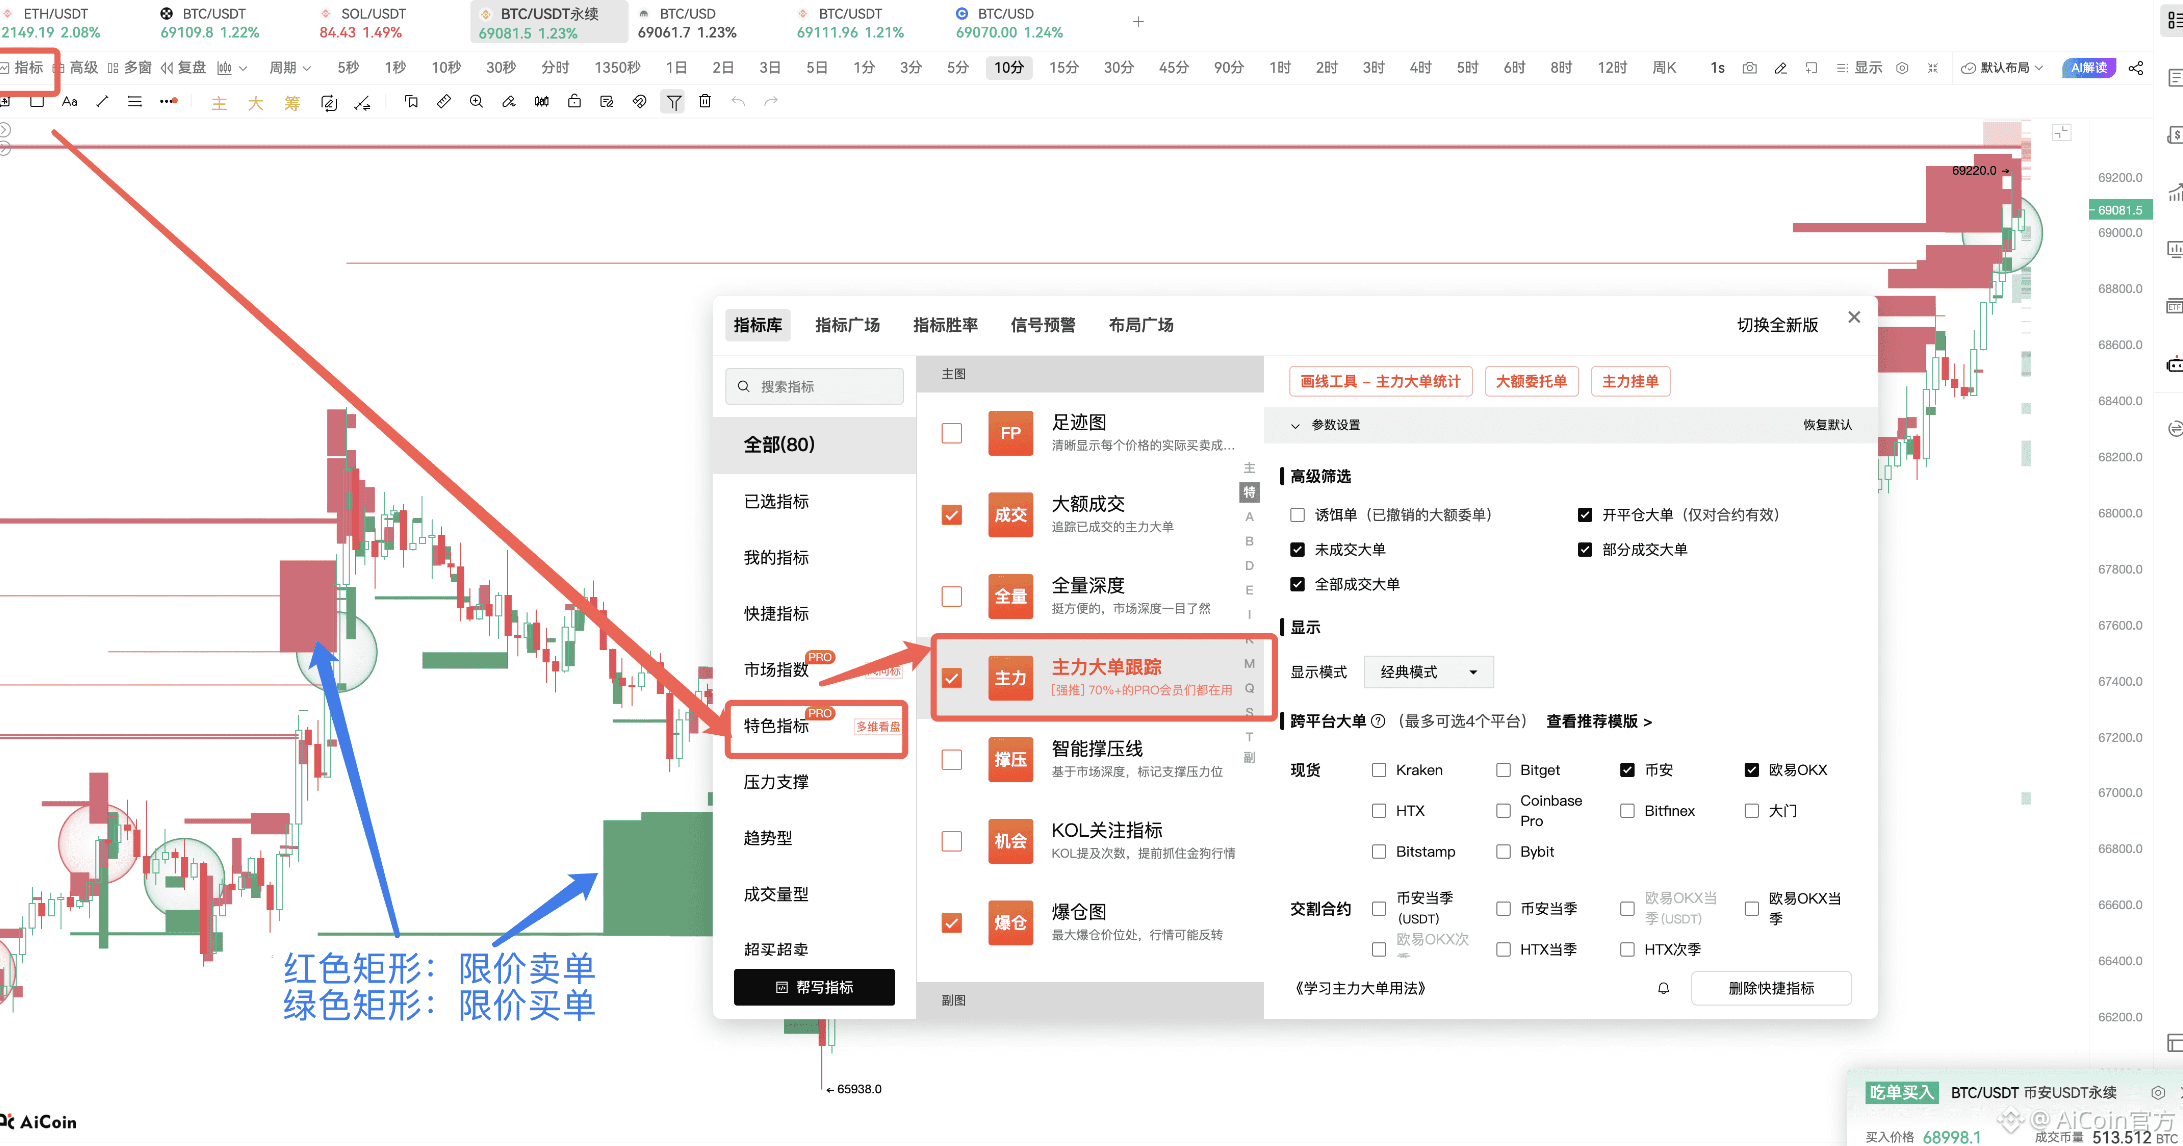Open 《学习主力大单用法》 link
Image resolution: width=2183 pixels, height=1146 pixels.
1360,988
